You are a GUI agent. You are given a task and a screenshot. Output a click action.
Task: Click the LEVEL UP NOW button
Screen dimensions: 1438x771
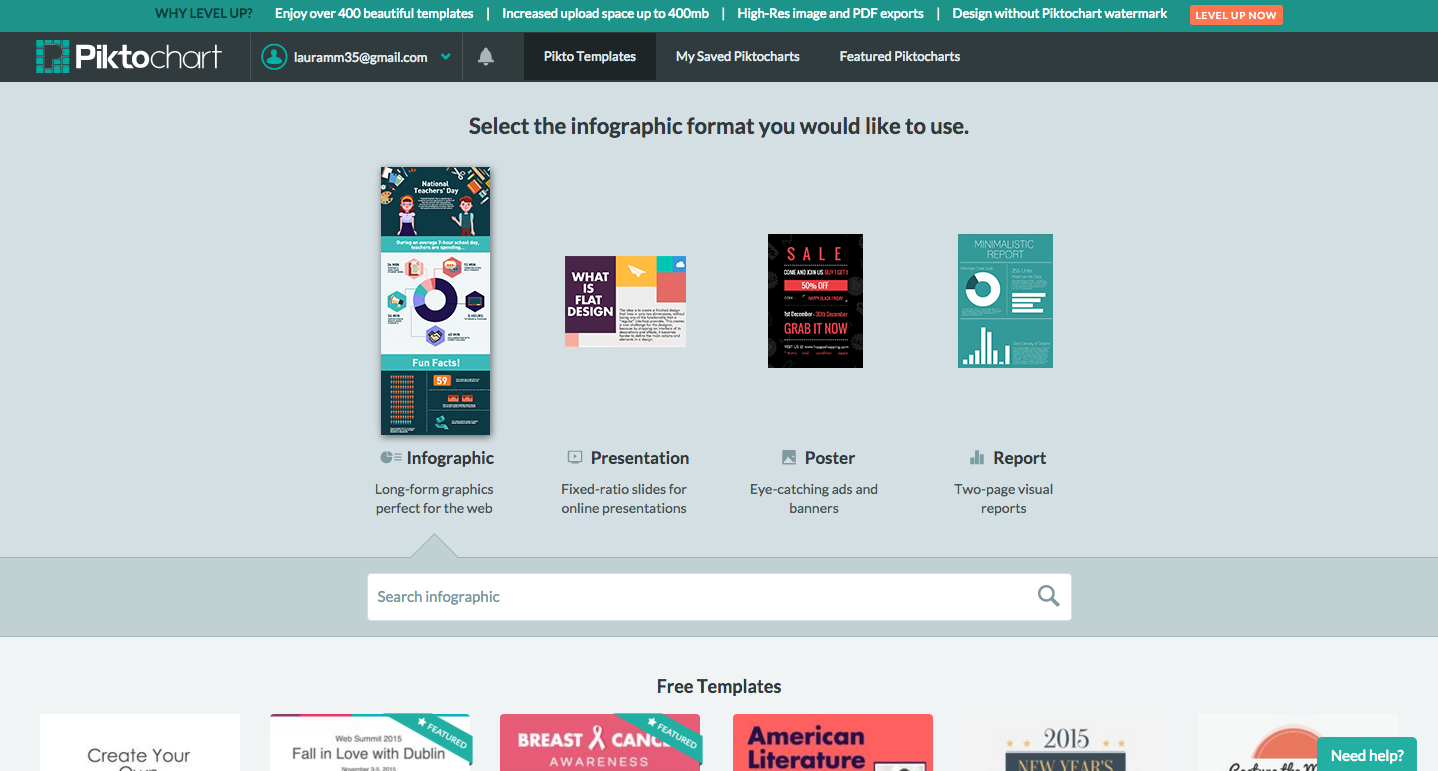pyautogui.click(x=1236, y=15)
